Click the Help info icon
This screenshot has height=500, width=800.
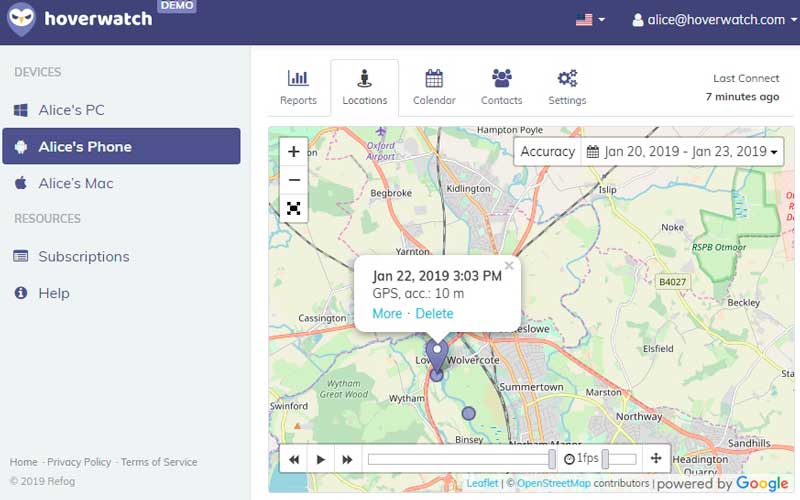point(21,293)
